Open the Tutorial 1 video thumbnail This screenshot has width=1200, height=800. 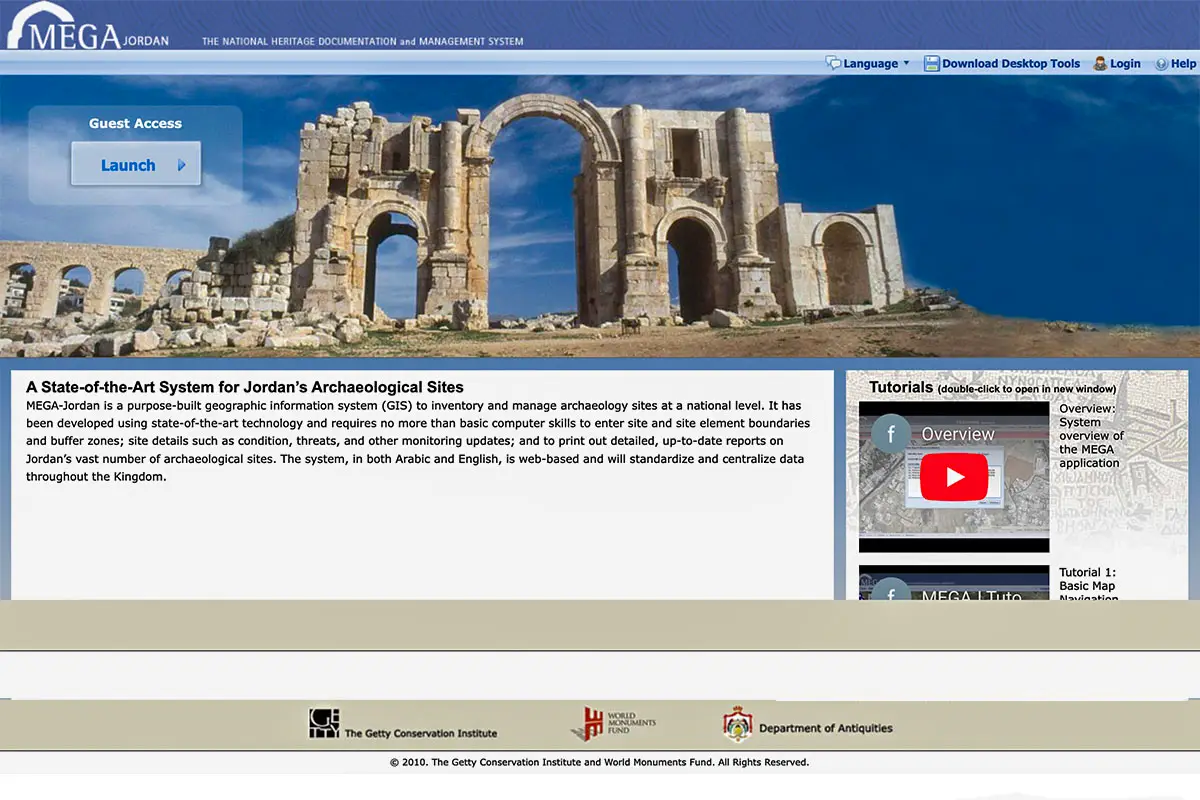click(x=954, y=582)
